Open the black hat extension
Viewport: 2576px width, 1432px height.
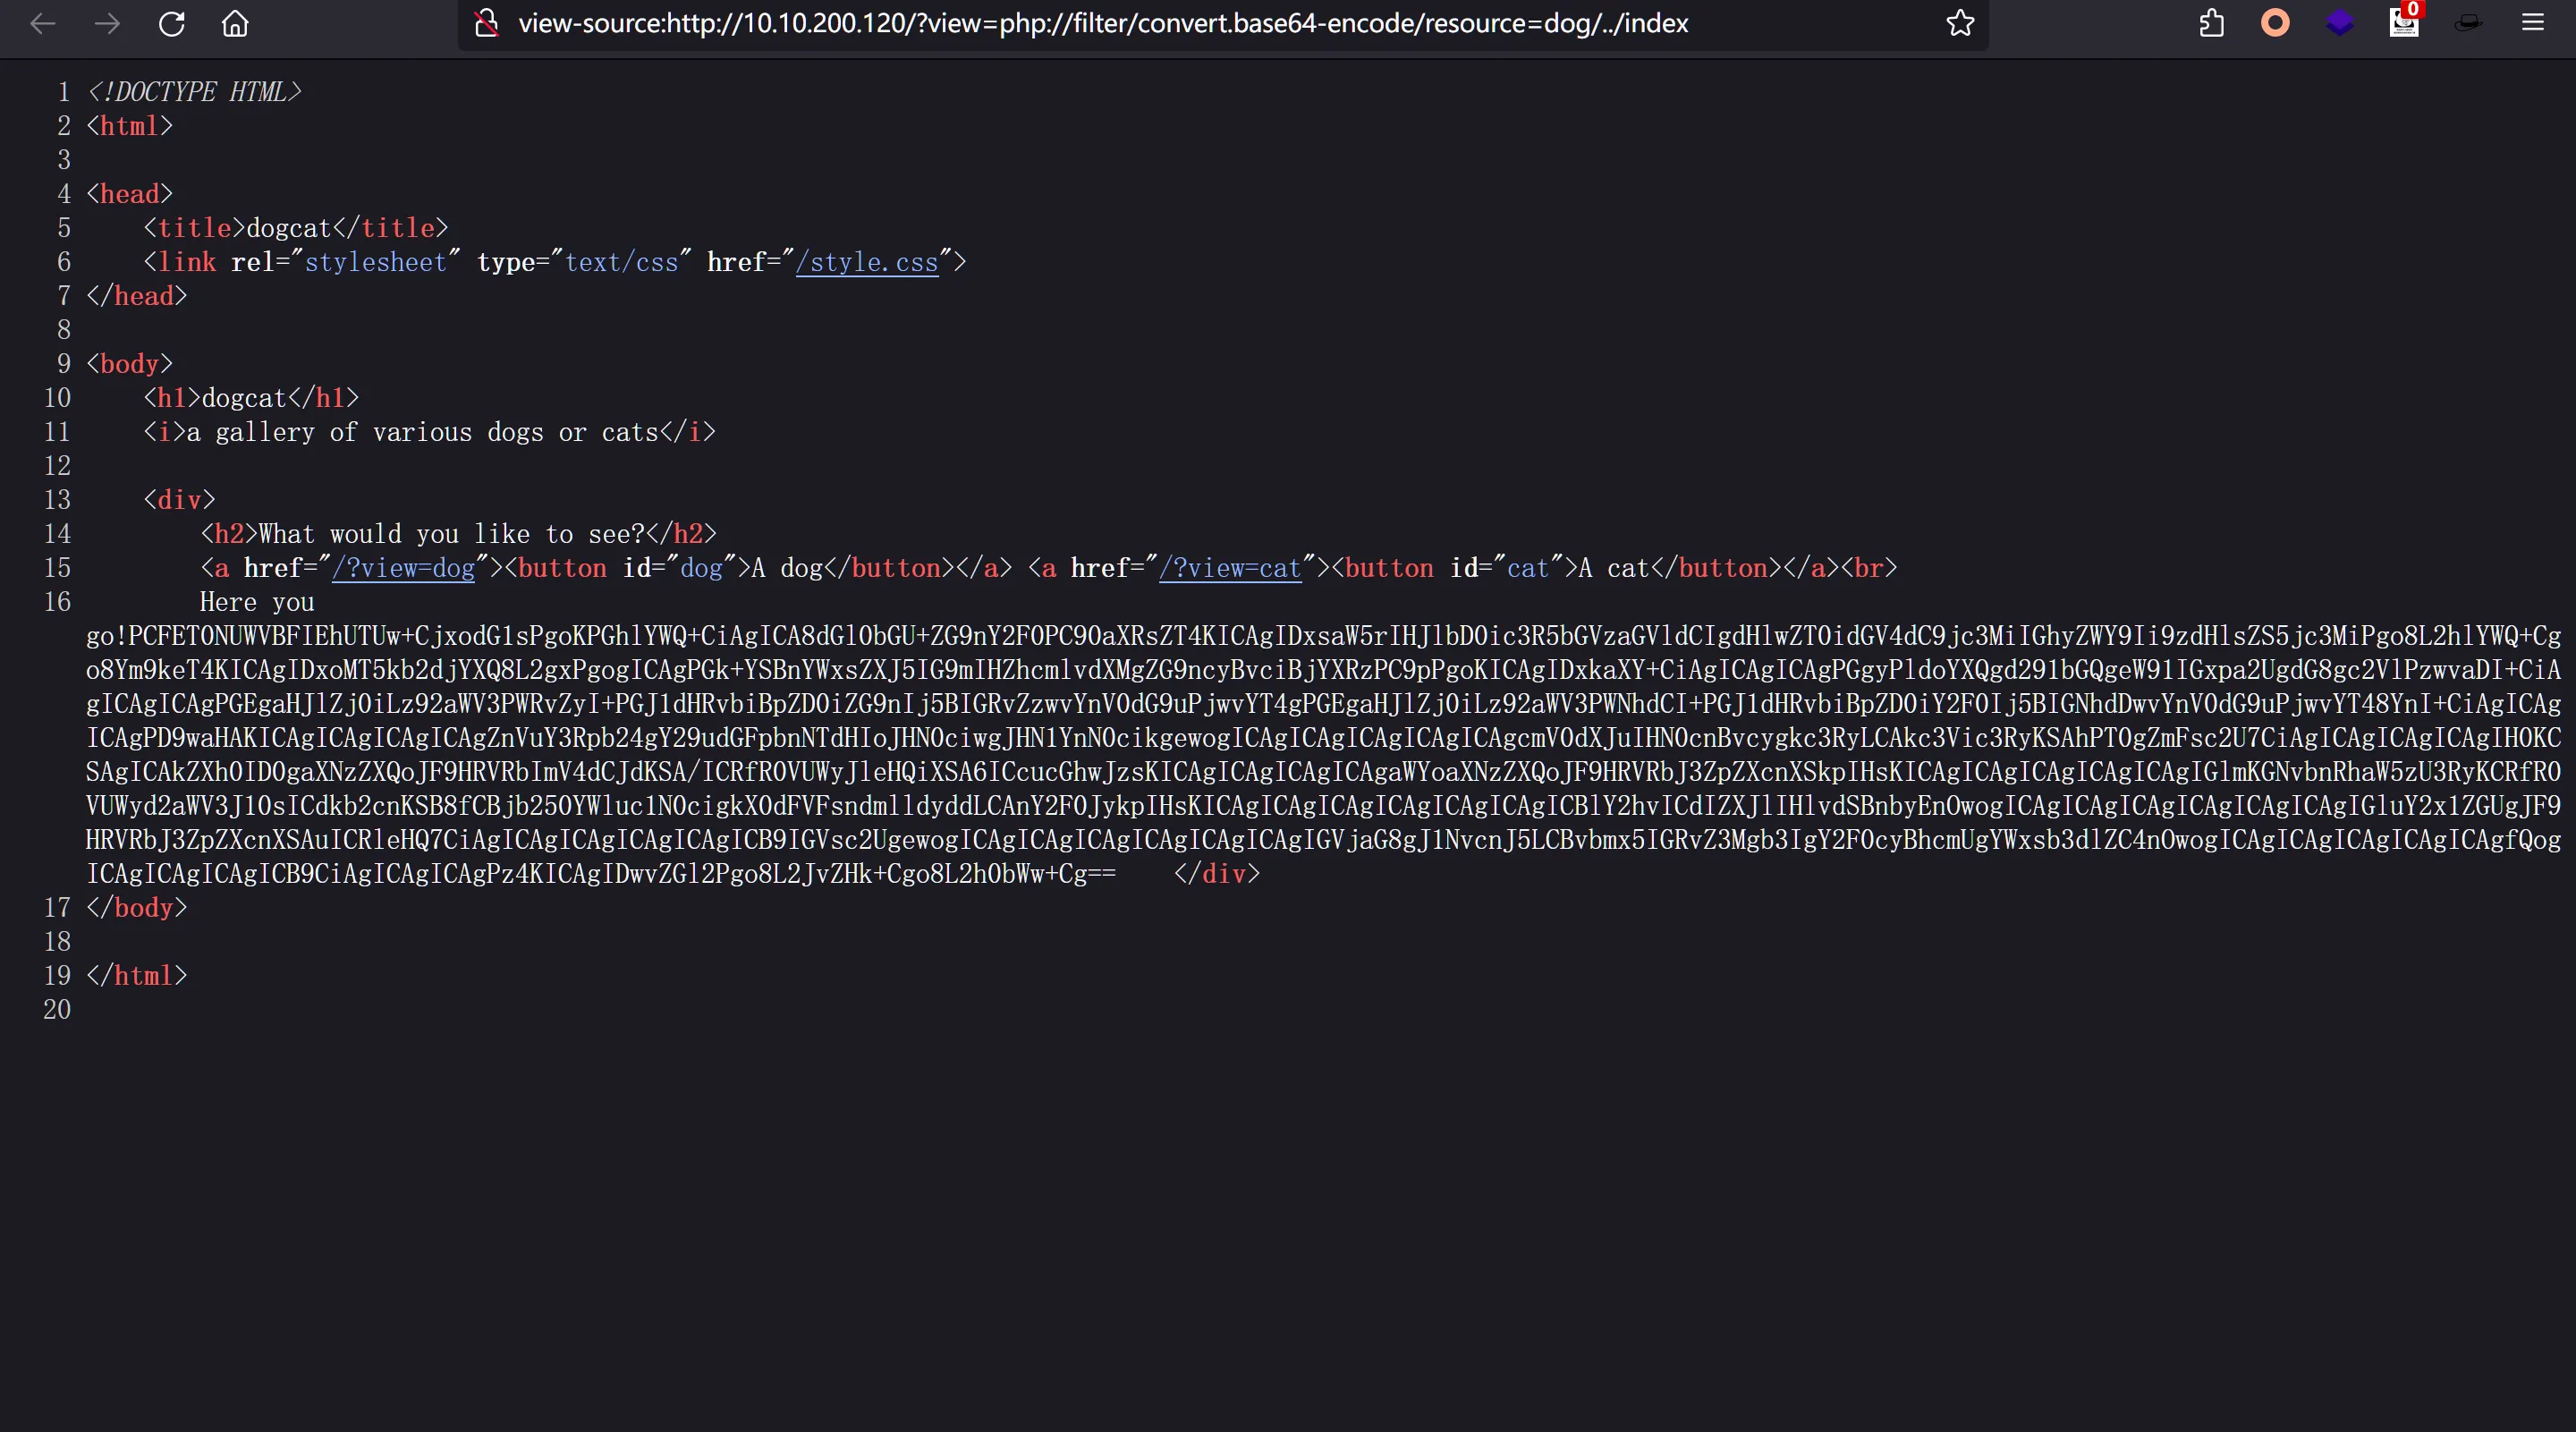coord(2468,23)
